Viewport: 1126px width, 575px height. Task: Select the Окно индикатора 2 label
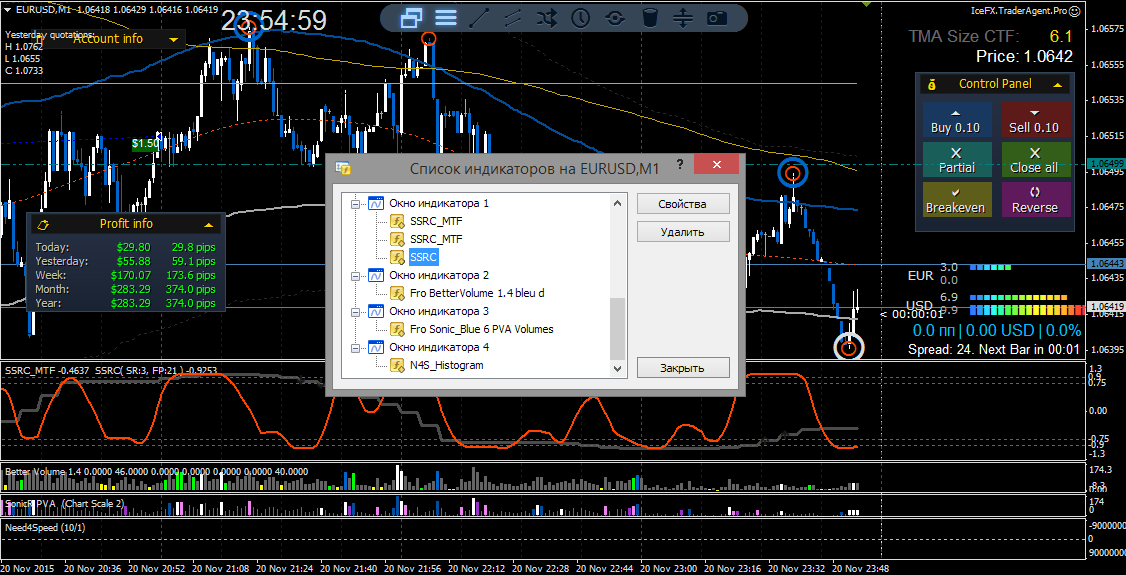[x=439, y=275]
